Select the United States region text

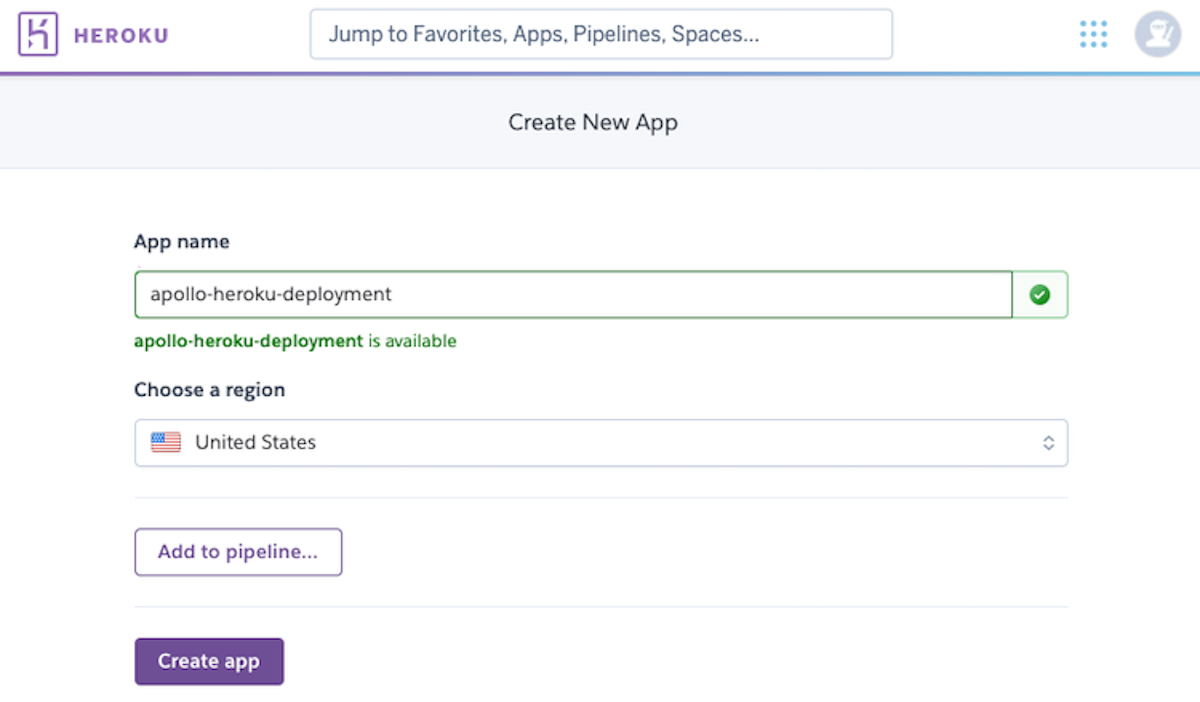click(x=255, y=442)
